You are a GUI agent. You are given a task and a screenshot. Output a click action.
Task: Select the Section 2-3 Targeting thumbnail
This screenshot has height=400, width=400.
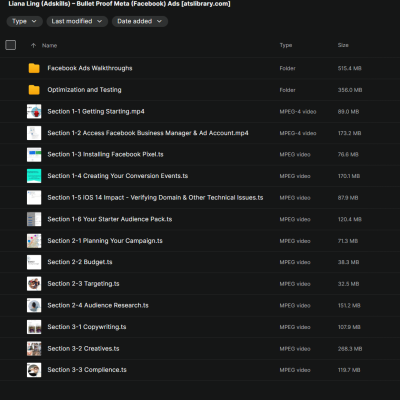[x=34, y=284]
